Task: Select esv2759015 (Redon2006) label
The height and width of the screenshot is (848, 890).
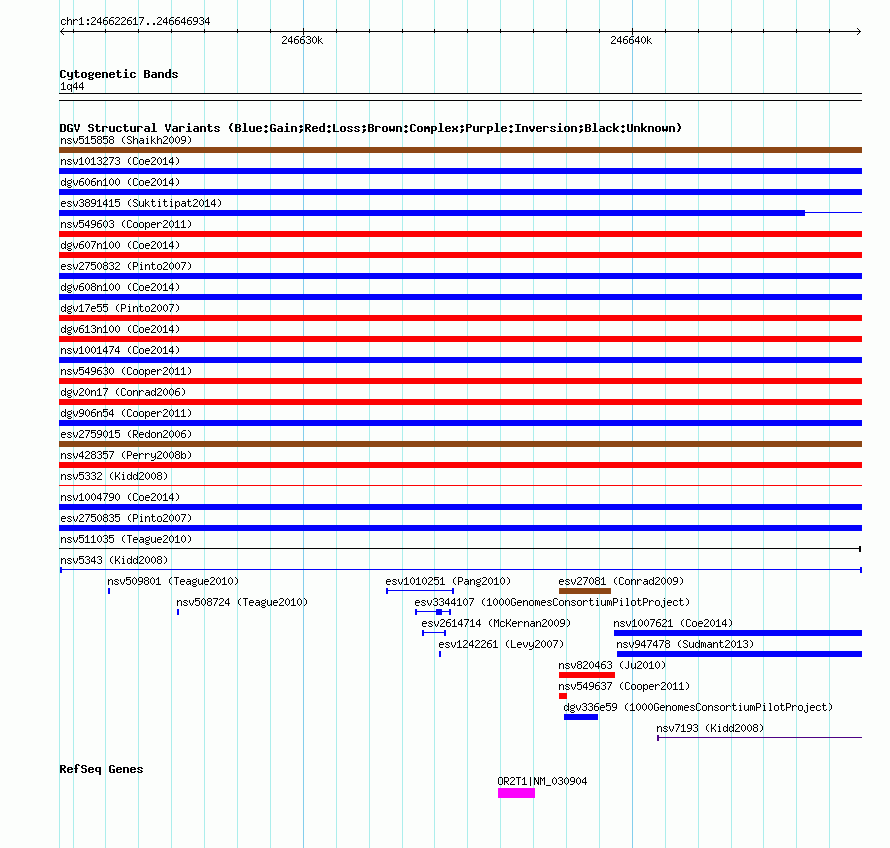Action: tap(126, 434)
